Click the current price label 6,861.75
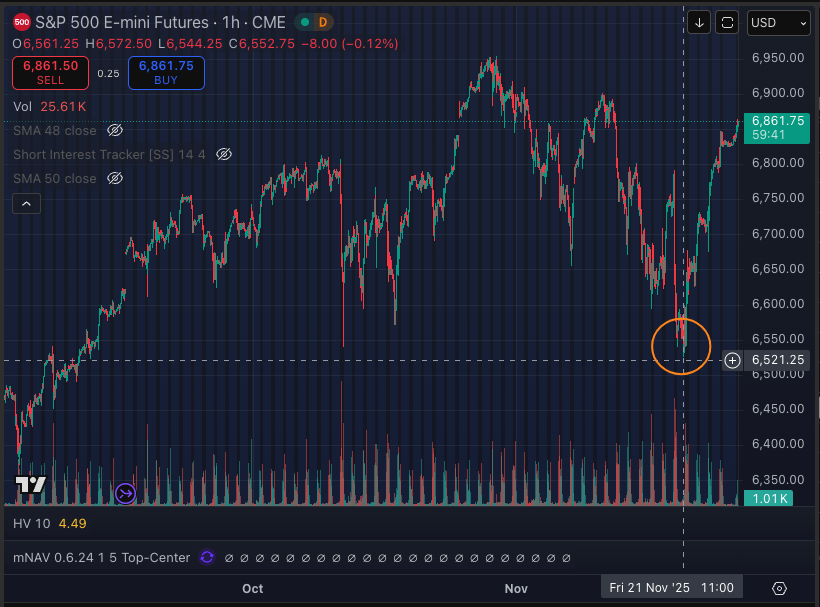This screenshot has width=820, height=607. 777,128
